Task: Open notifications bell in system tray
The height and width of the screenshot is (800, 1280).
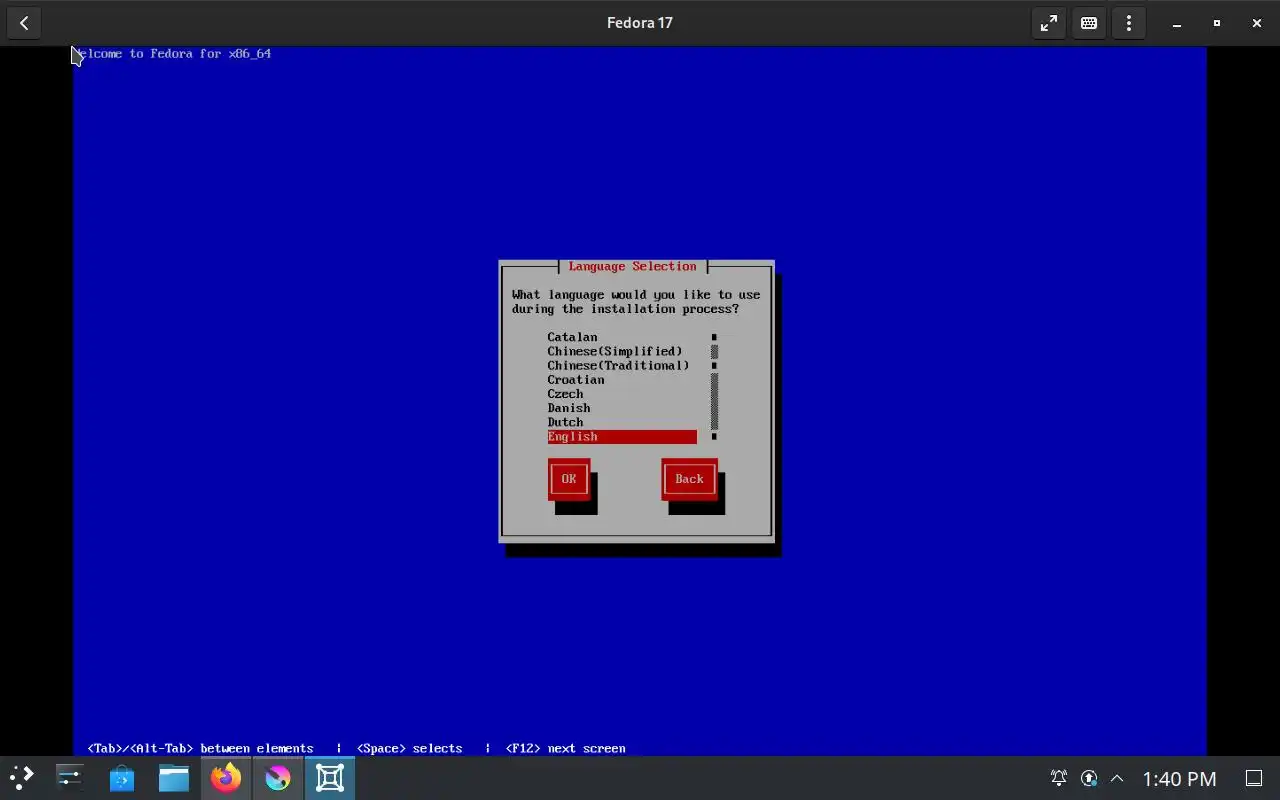Action: (1058, 778)
